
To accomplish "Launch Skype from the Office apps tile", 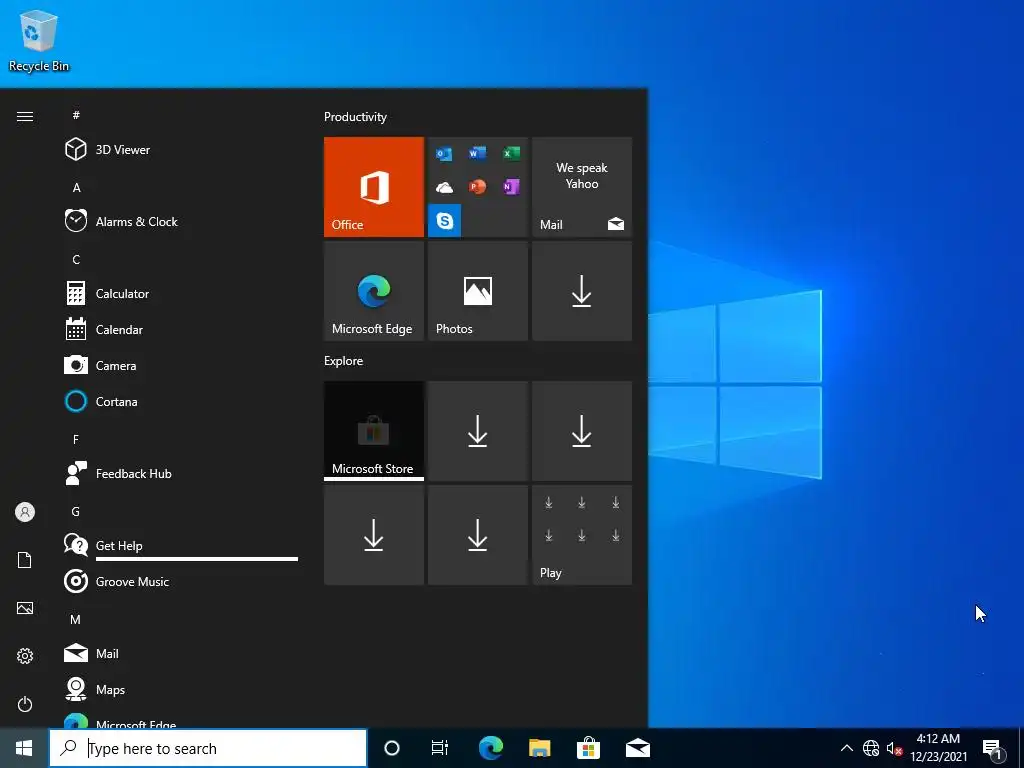I will click(445, 220).
